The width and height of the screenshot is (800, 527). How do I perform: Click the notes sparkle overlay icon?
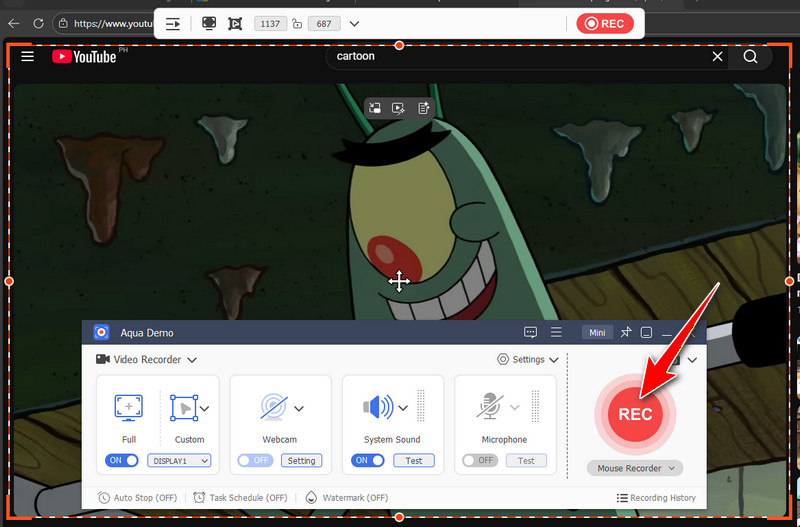(x=423, y=108)
